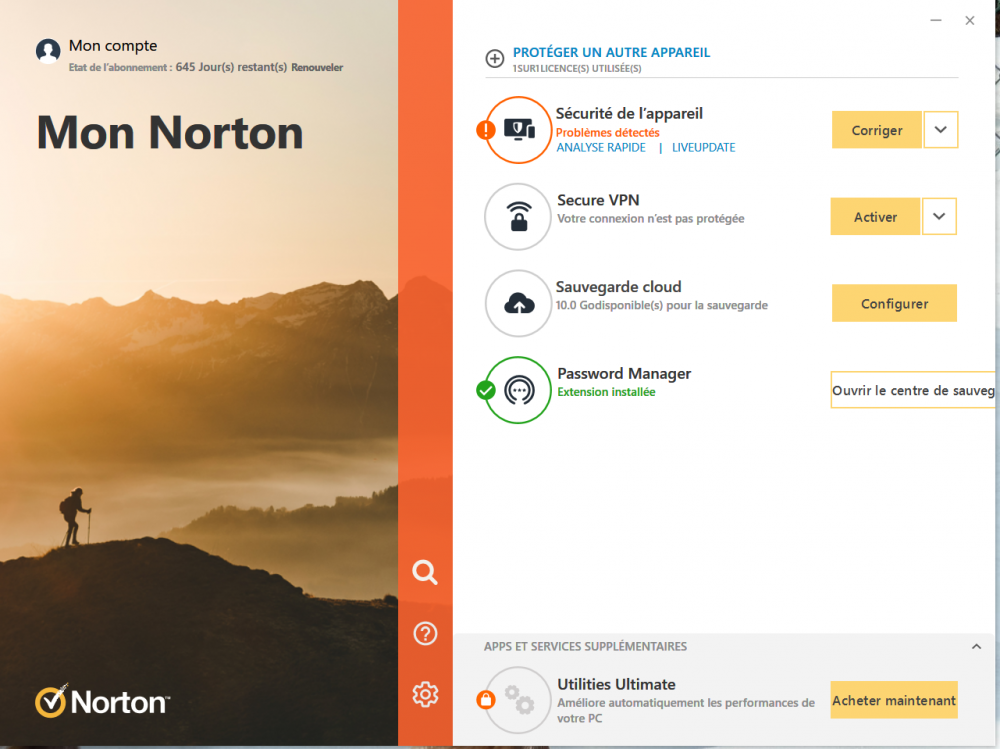Click the ANALYSE RAPIDE link

point(601,148)
